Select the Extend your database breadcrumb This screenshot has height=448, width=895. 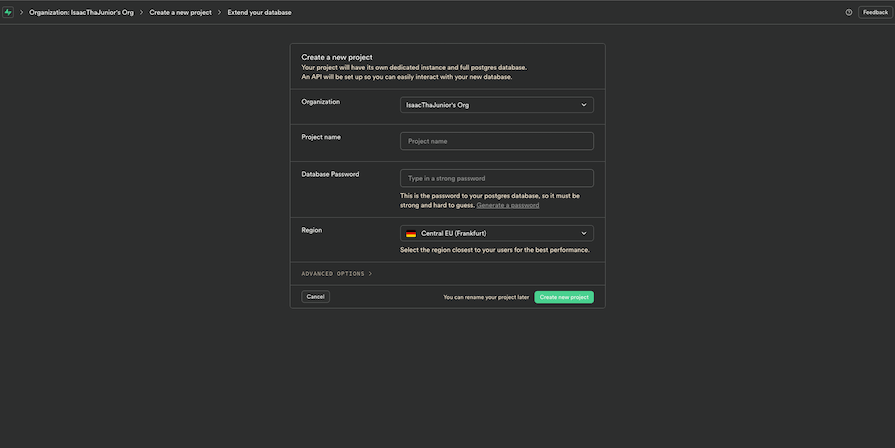[x=261, y=12]
